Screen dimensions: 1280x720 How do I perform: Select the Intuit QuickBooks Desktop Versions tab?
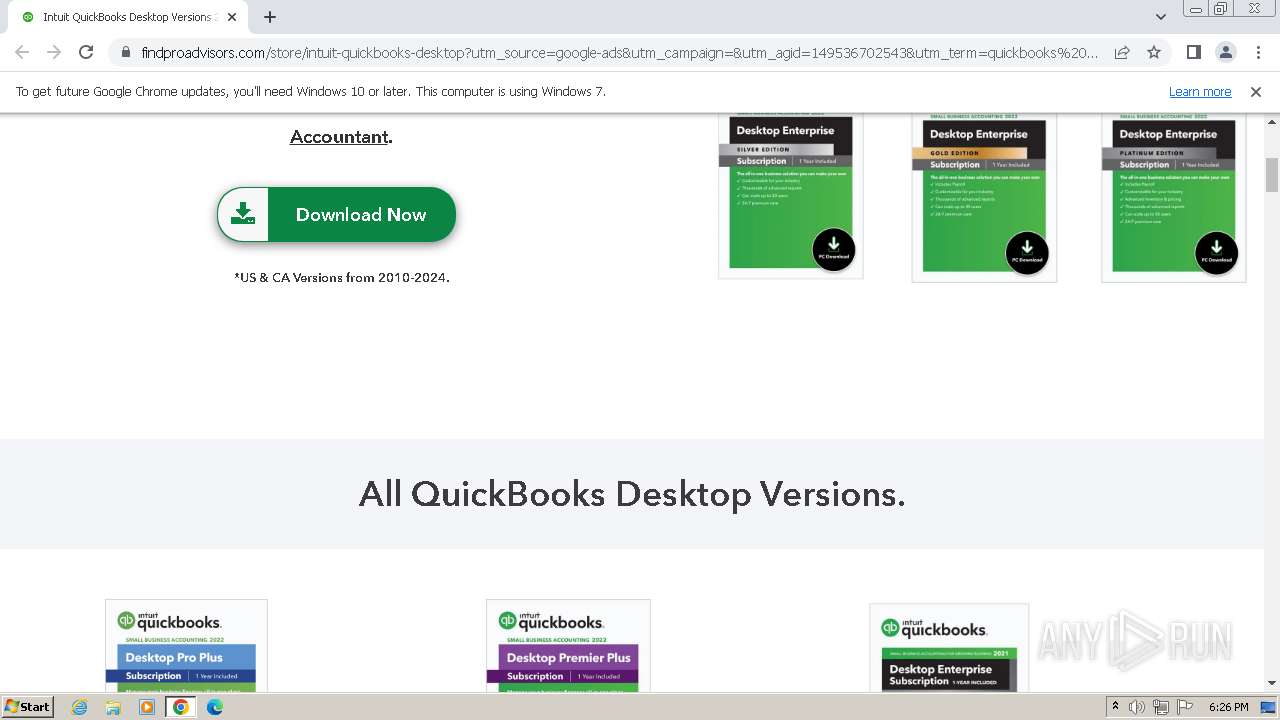tap(127, 17)
